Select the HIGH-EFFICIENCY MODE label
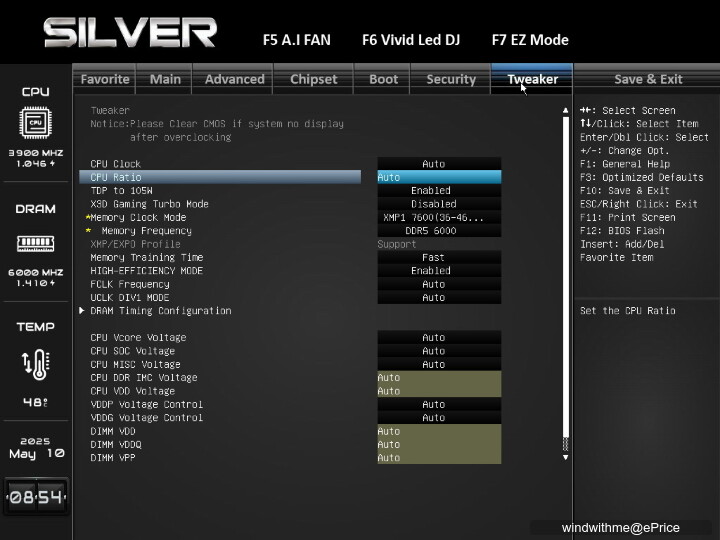 [x=146, y=270]
